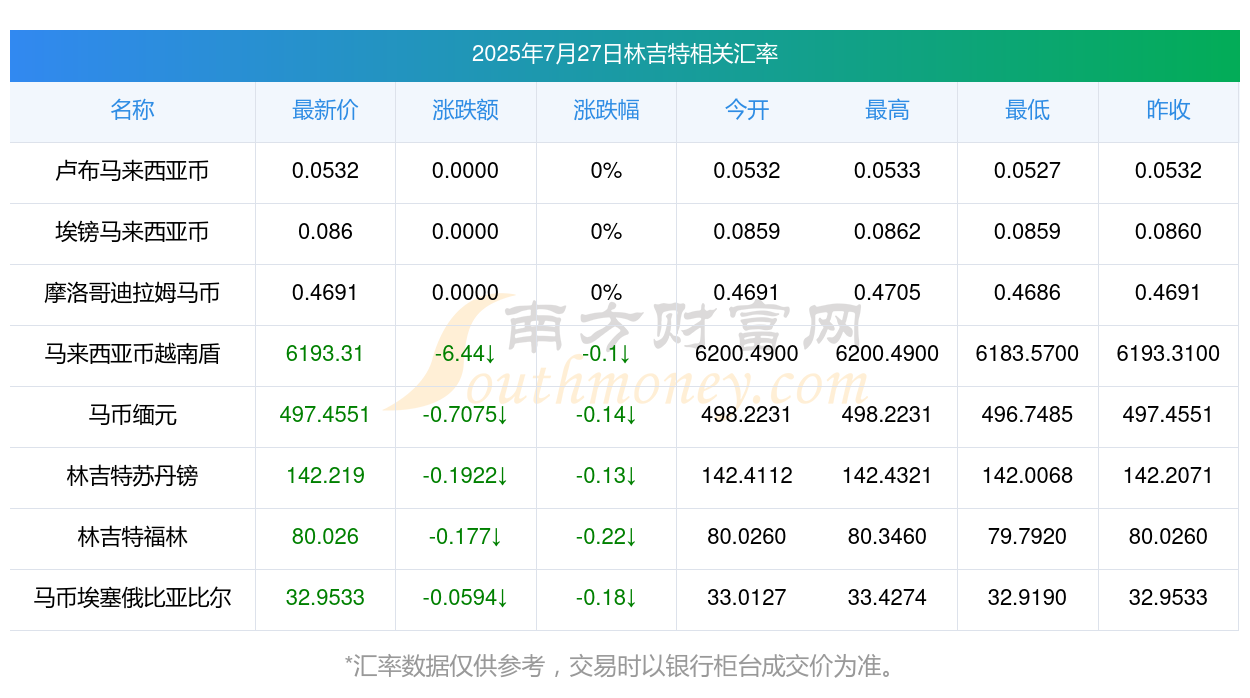Click low value 6183.5700
The image size is (1250, 698).
[x=1027, y=354]
